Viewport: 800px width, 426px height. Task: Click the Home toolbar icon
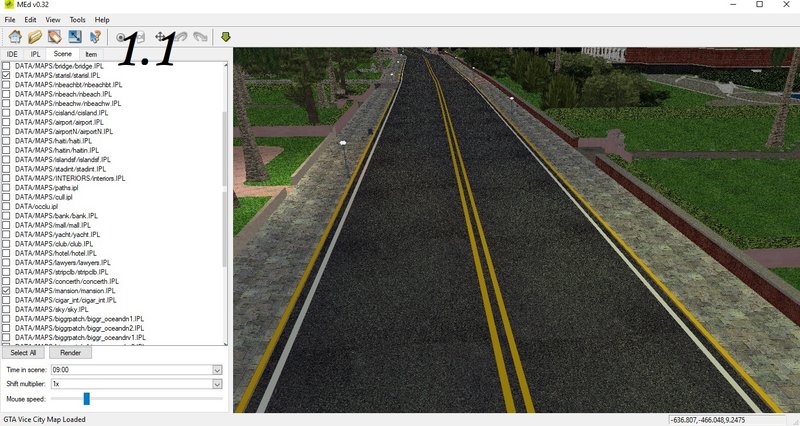pyautogui.click(x=15, y=37)
